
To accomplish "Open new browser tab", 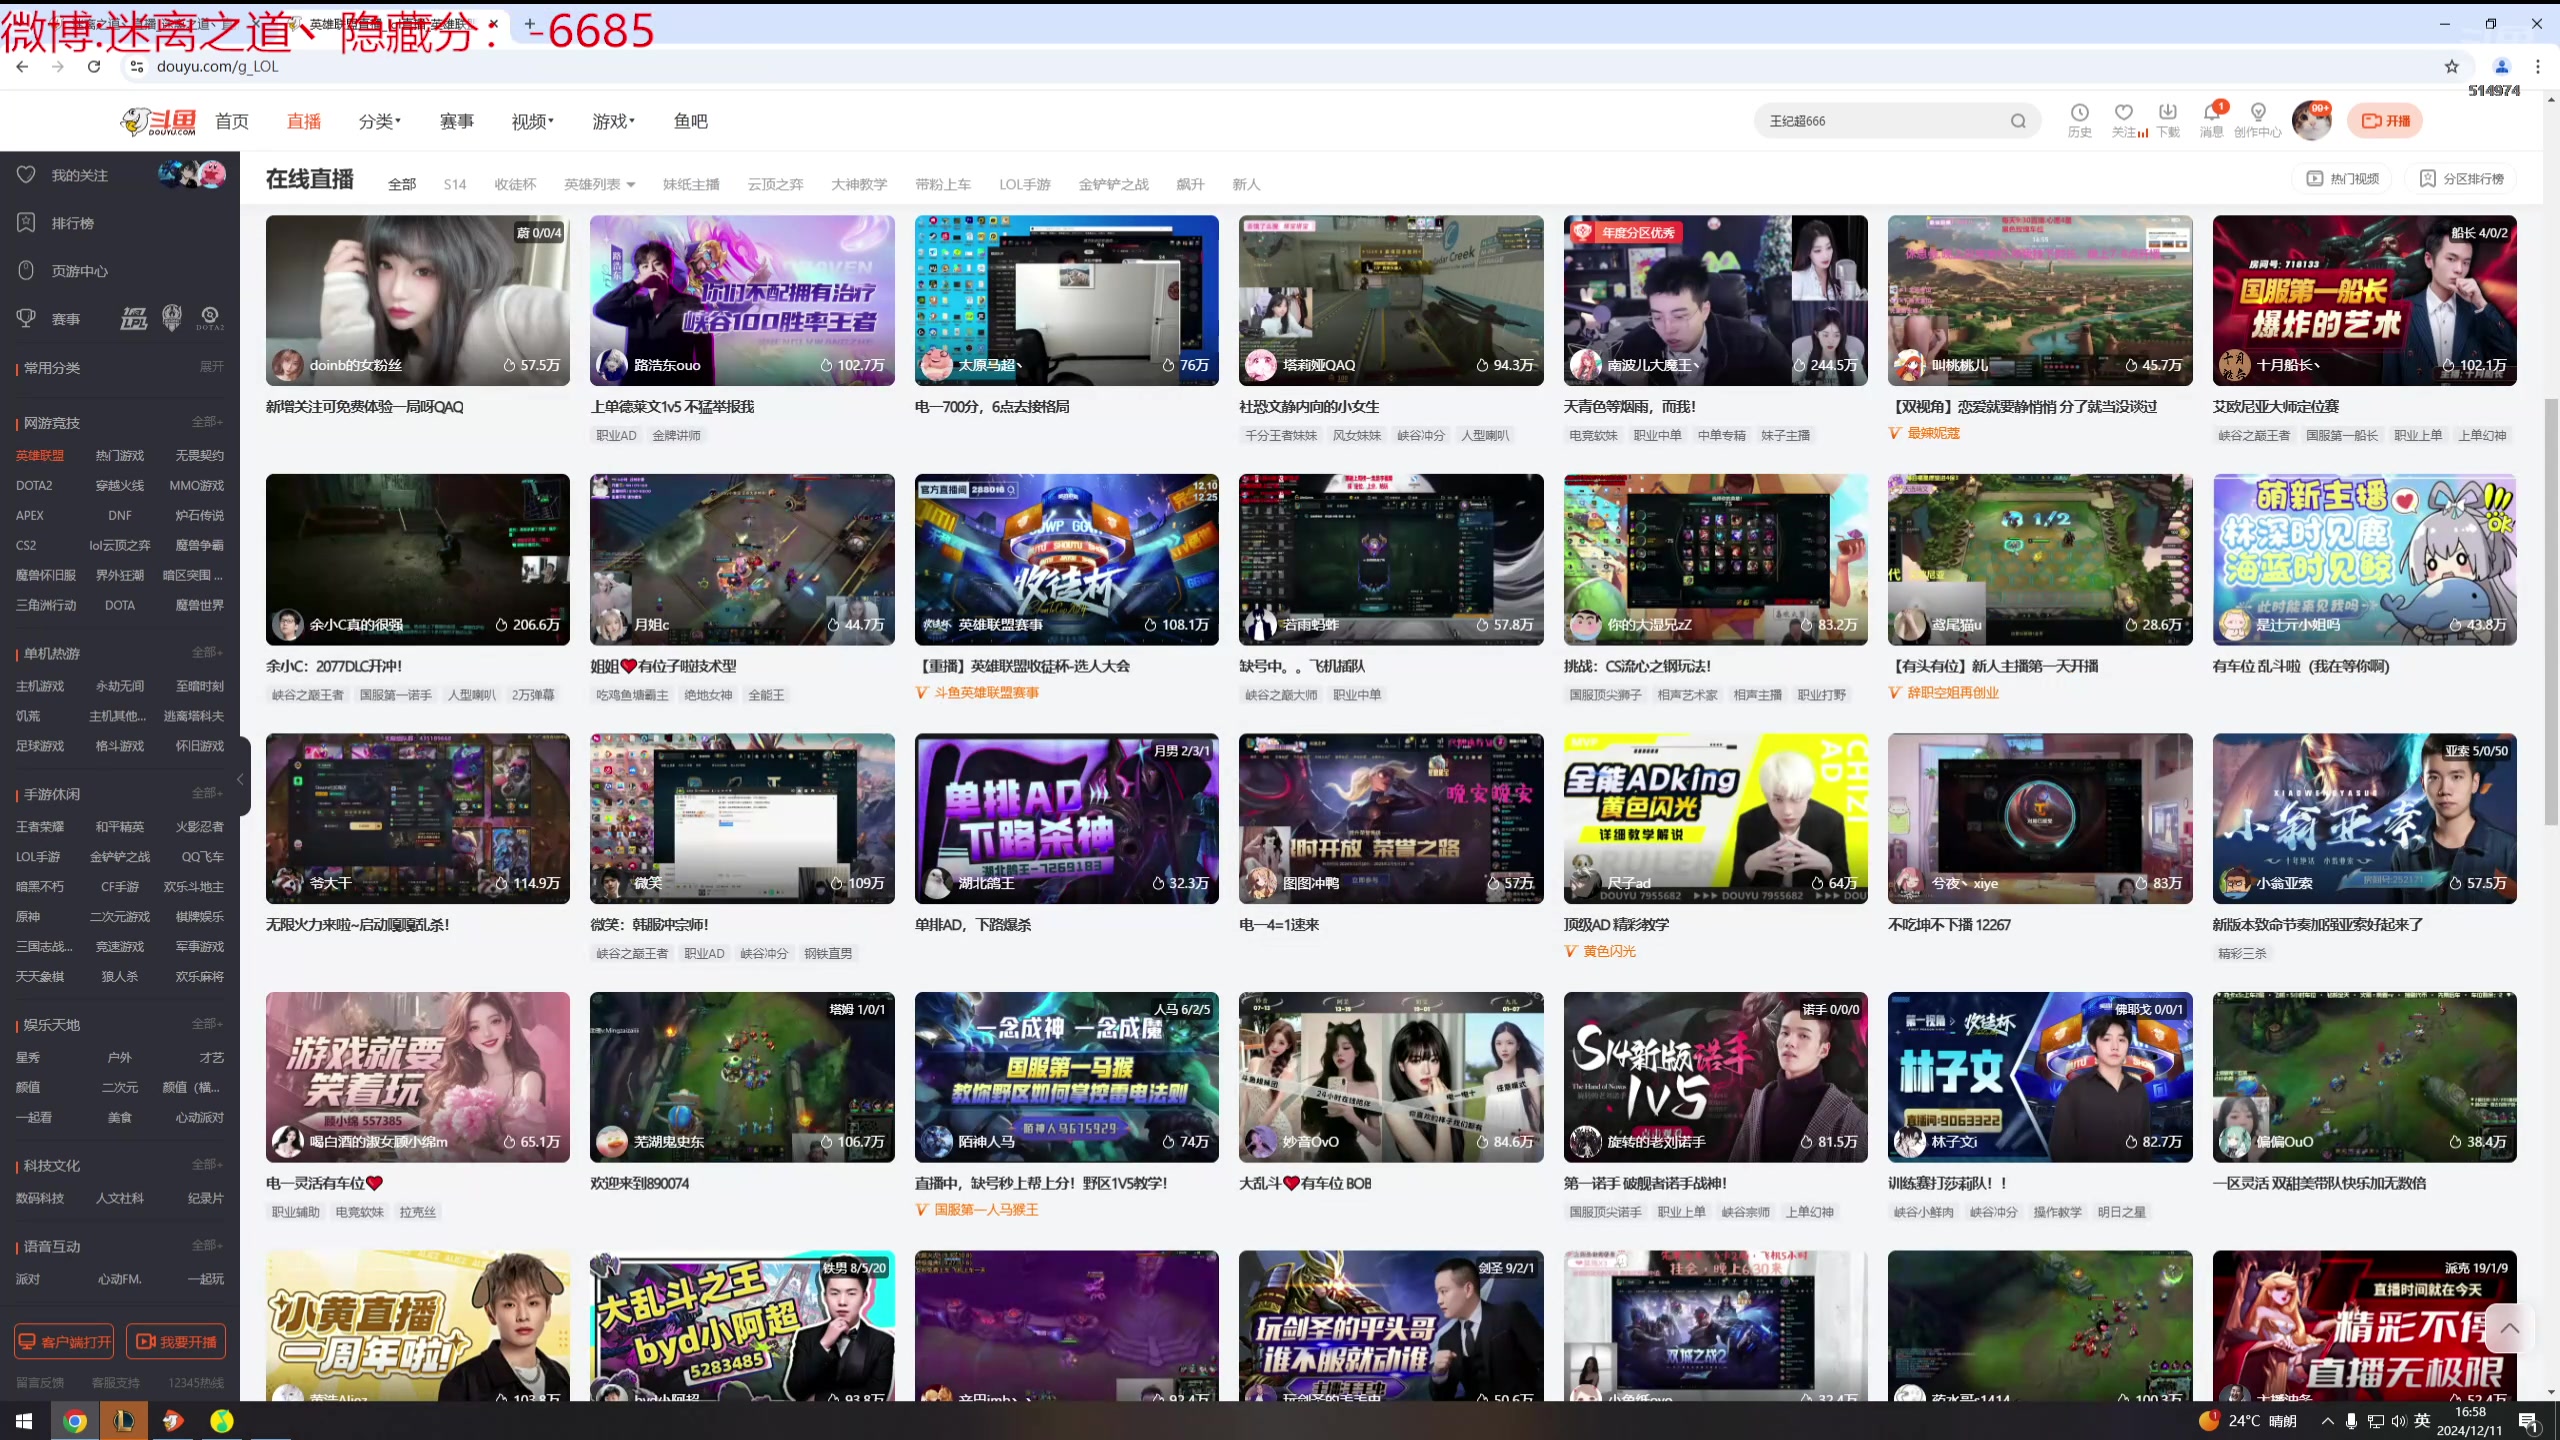I will coord(529,23).
